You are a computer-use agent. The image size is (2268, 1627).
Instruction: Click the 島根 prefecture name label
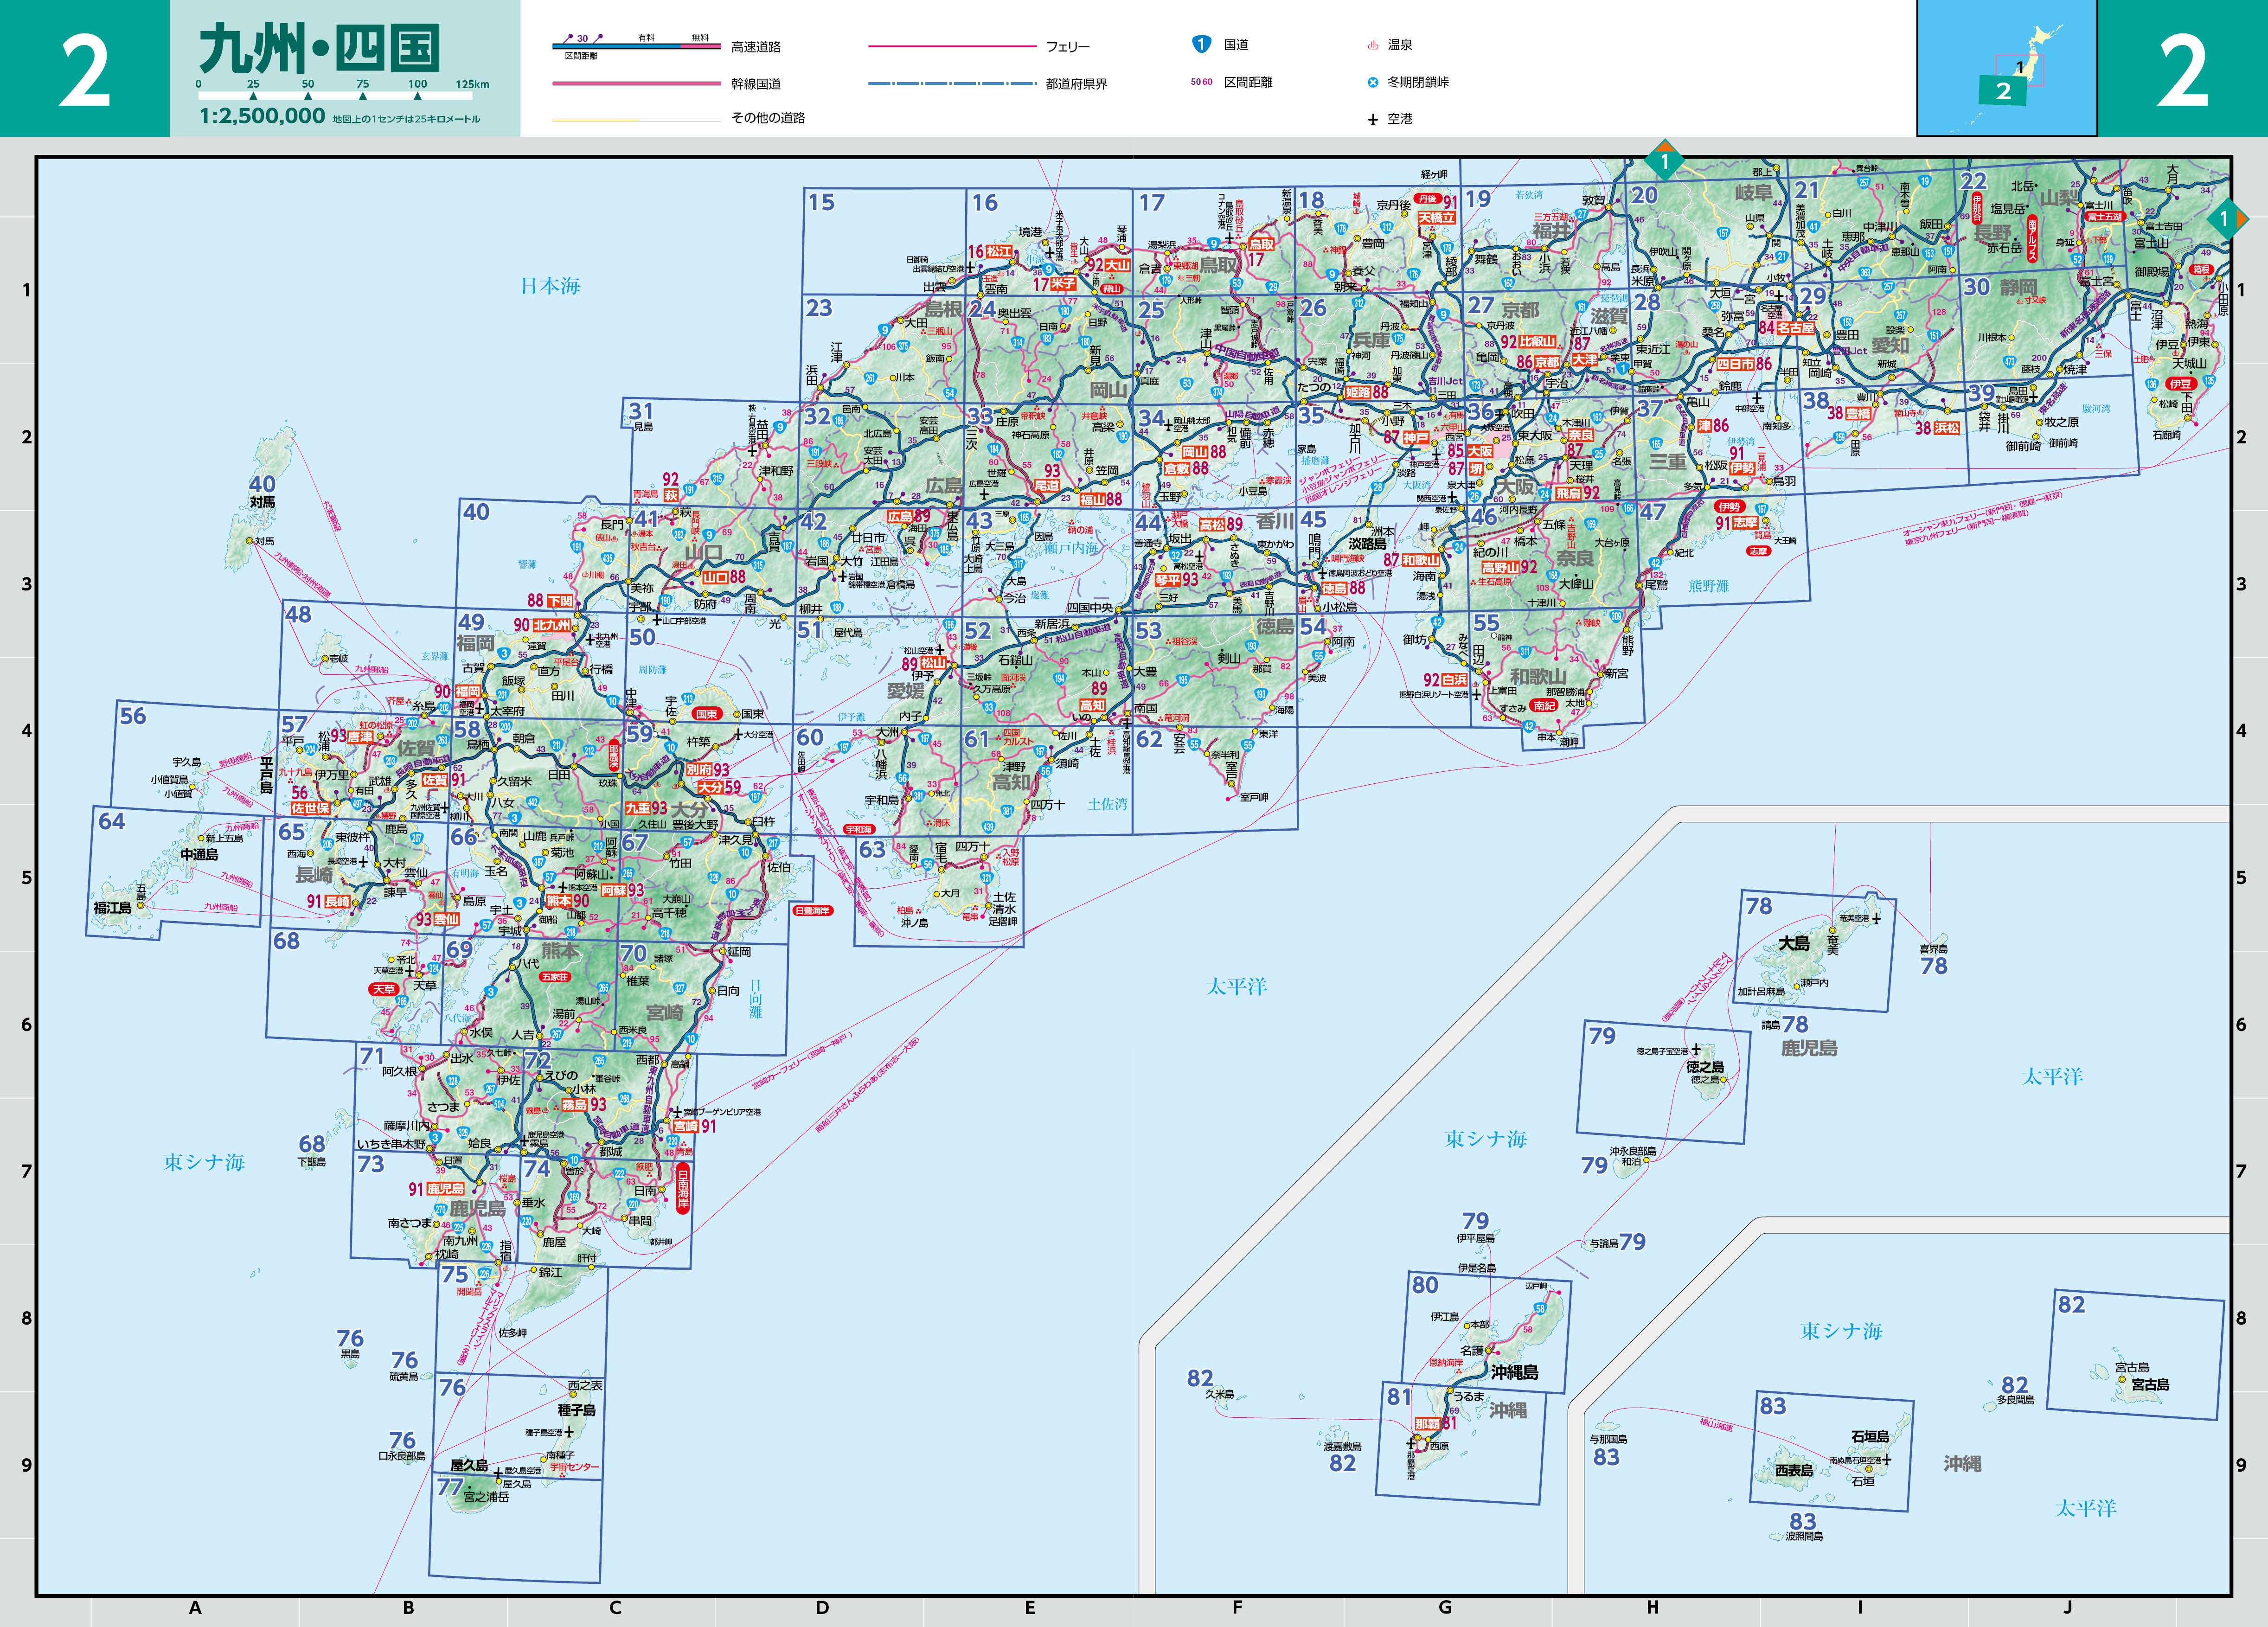point(943,309)
